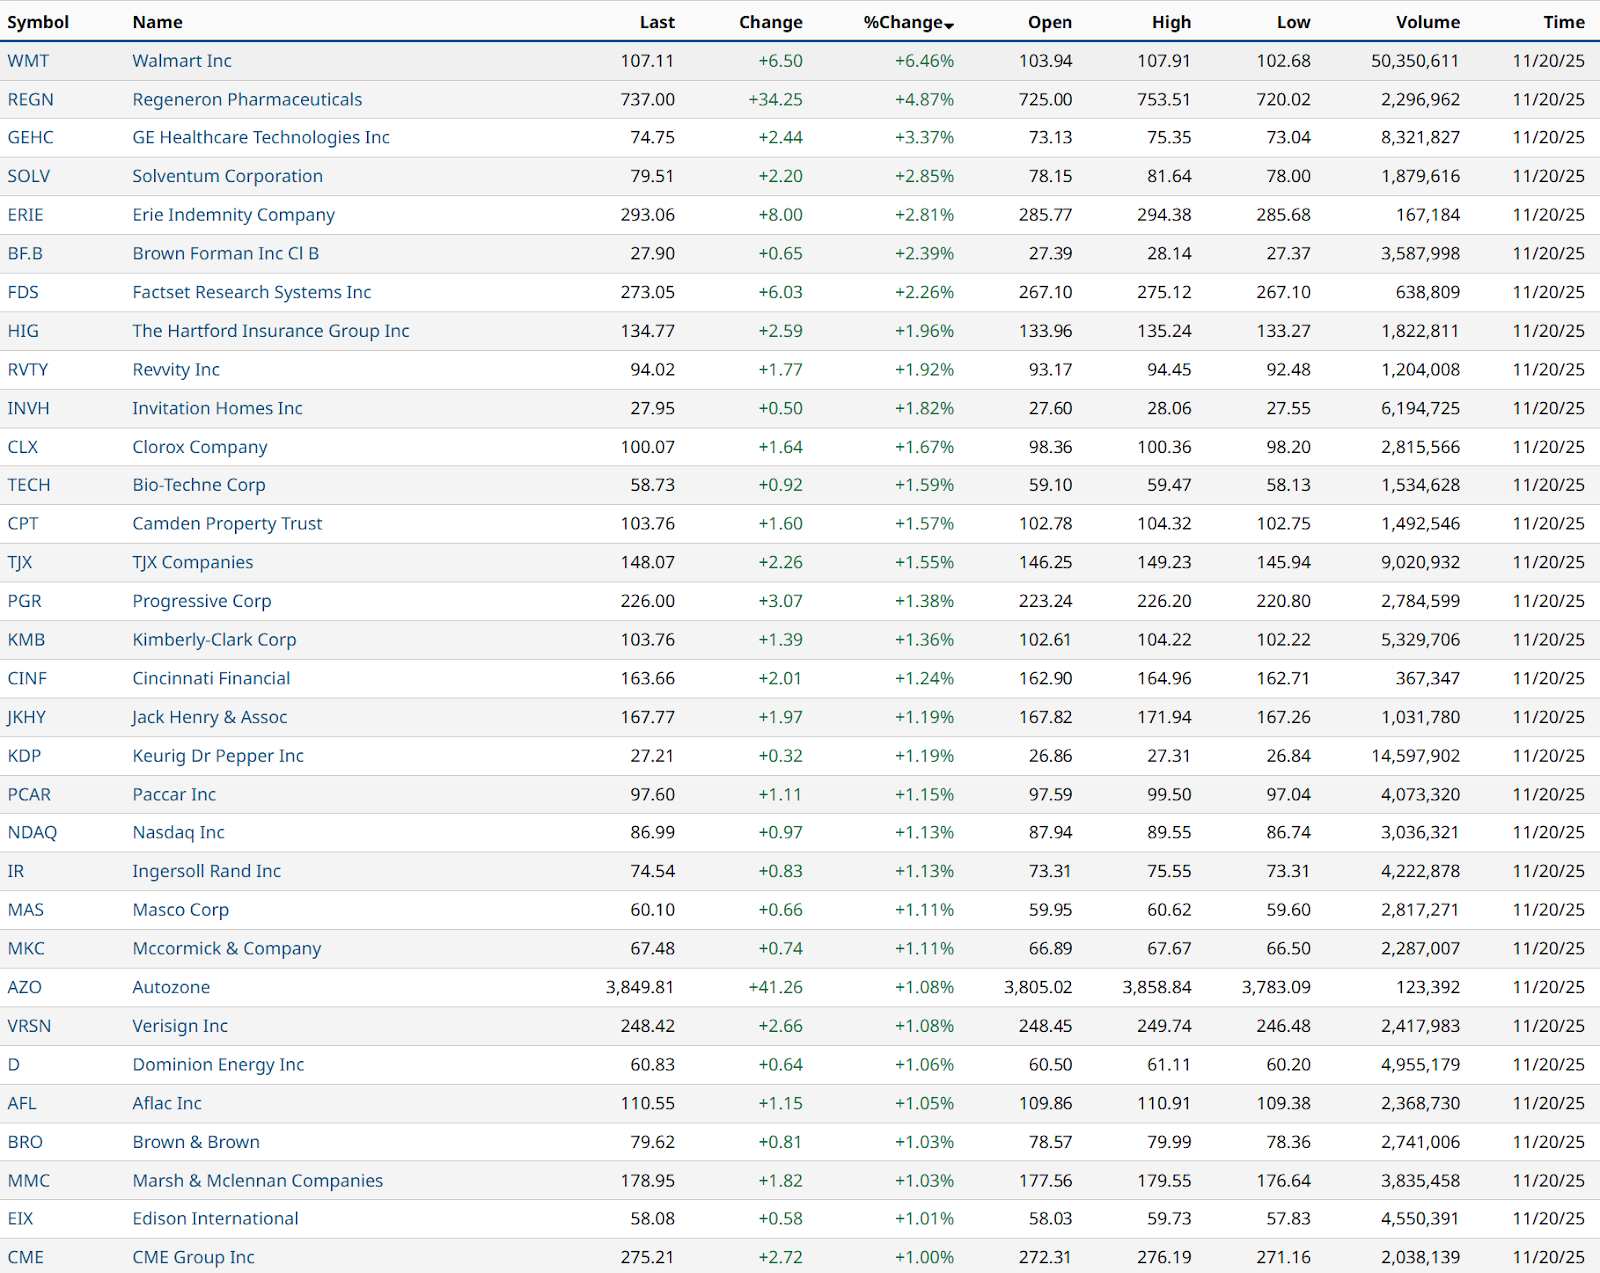Select Walmart last price 107.11
Viewport: 1600px width, 1273px height.
[648, 61]
